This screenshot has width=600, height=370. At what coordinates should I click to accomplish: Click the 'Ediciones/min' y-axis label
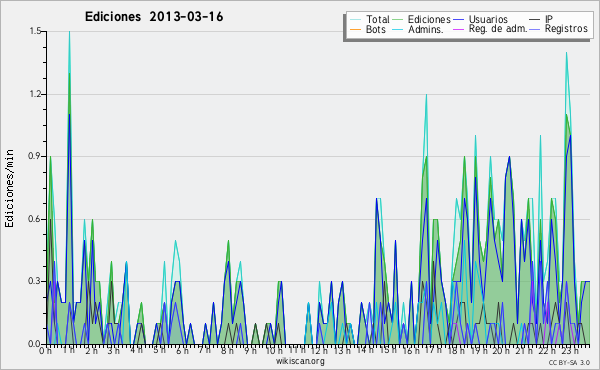pos(9,188)
